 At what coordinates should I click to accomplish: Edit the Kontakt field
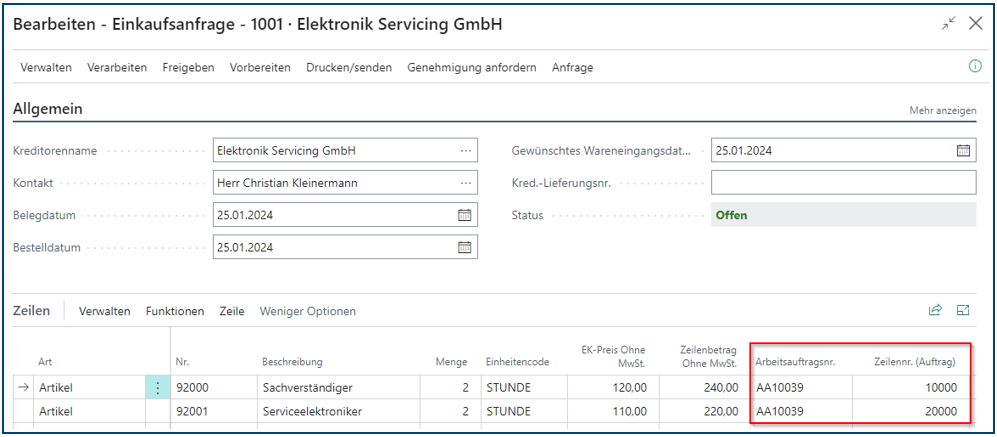pyautogui.click(x=345, y=183)
